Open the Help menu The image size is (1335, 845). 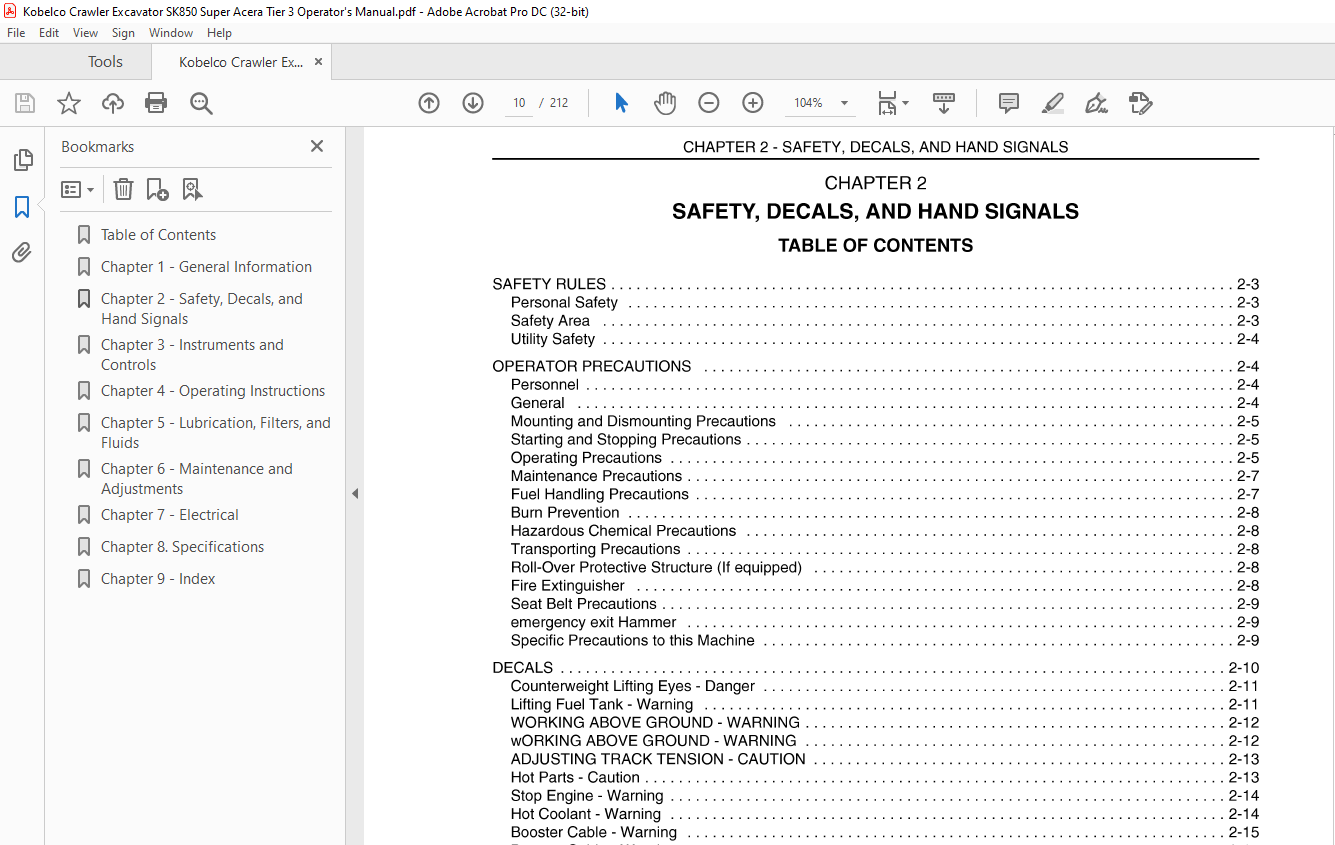pos(219,33)
